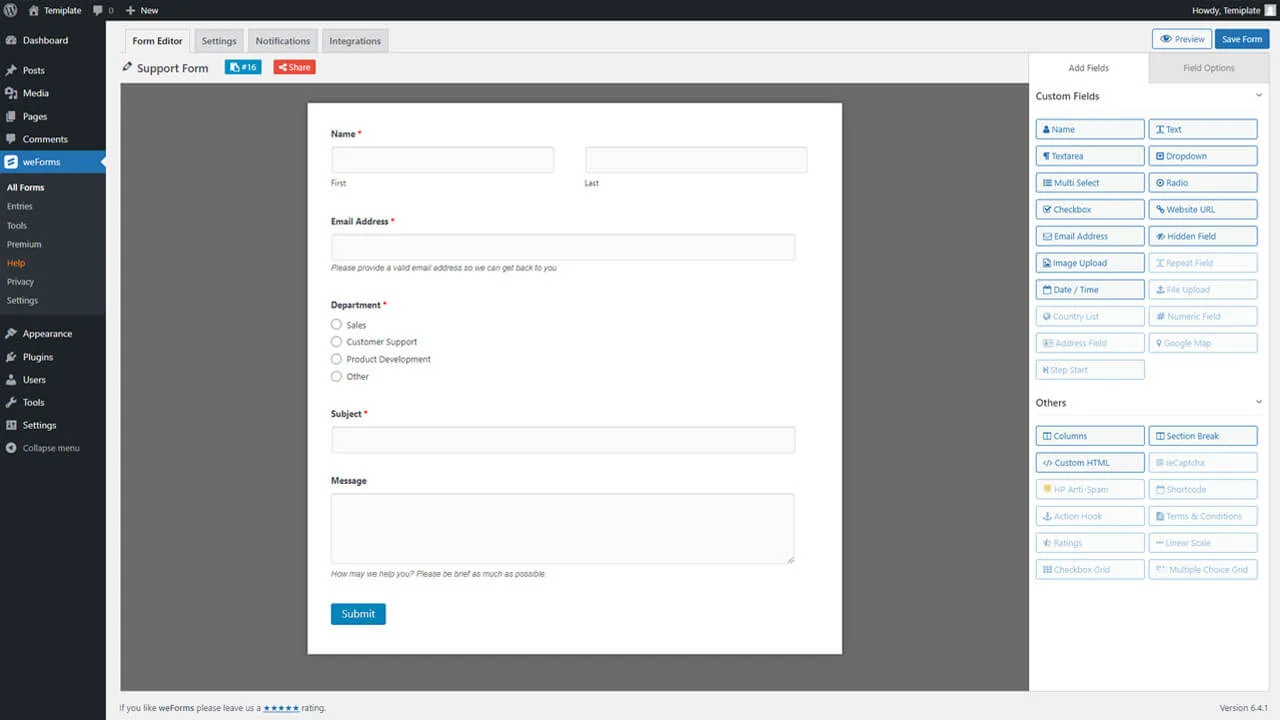Click the pencil icon to rename Support Form
This screenshot has height=720, width=1280.
pyautogui.click(x=127, y=67)
